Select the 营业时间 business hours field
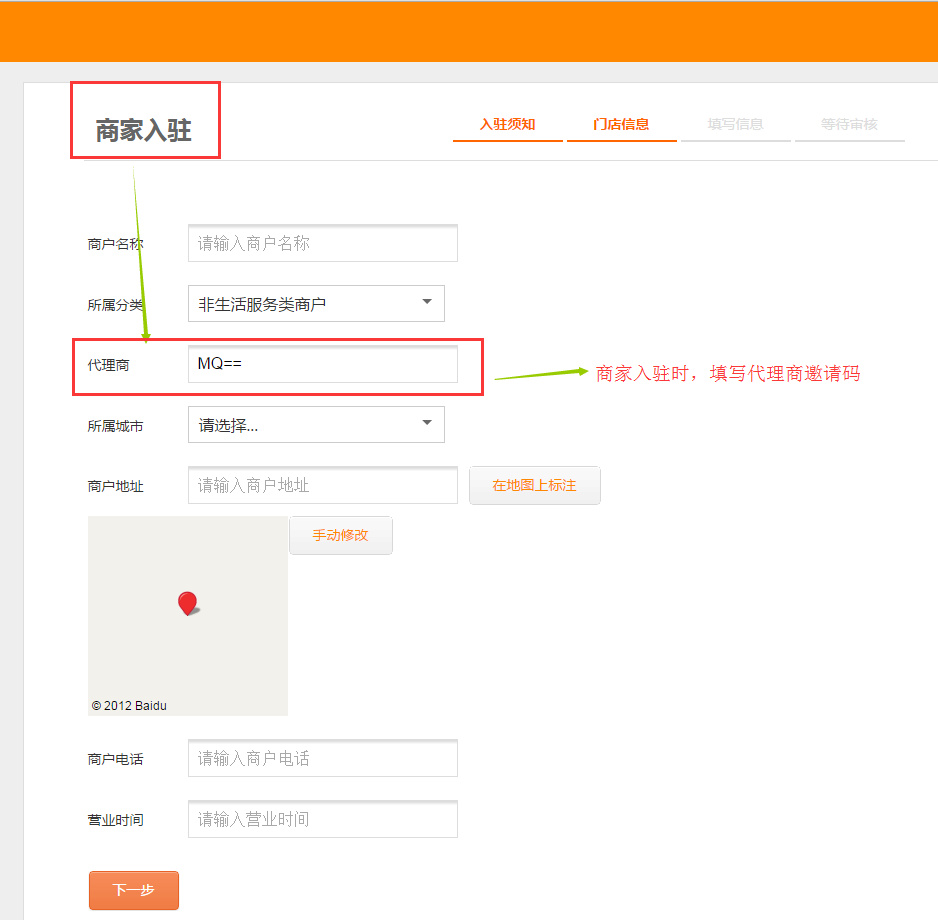This screenshot has width=938, height=920. click(322, 820)
